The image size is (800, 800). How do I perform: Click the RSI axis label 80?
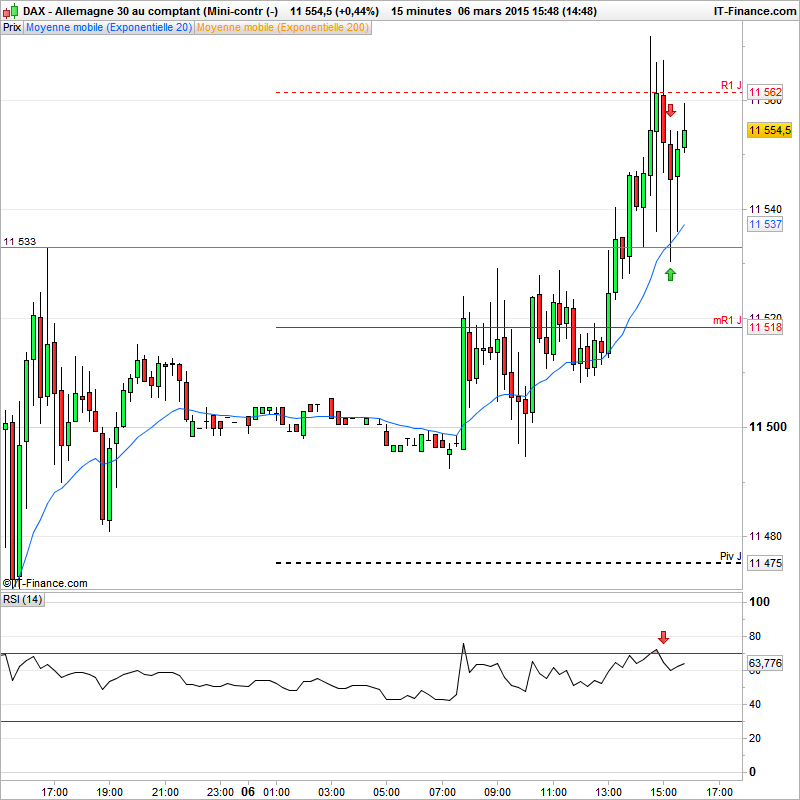pyautogui.click(x=755, y=636)
